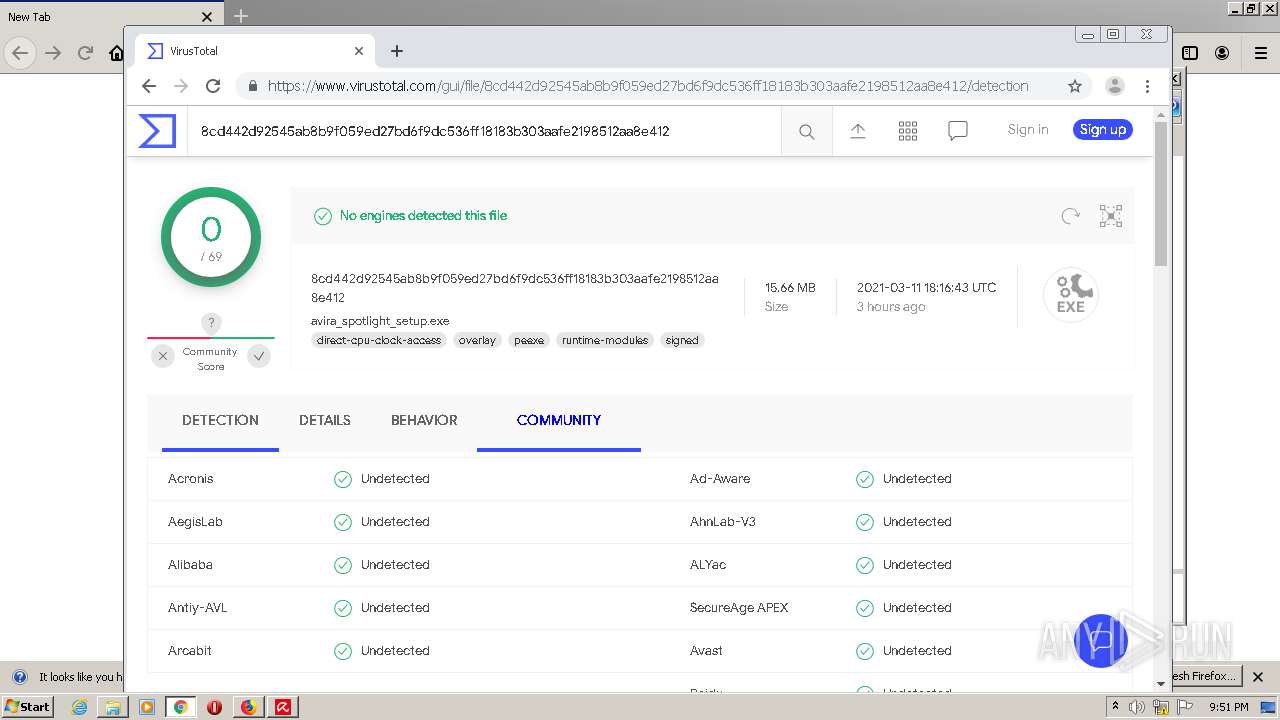Image resolution: width=1280 pixels, height=720 pixels.
Task: Open the Firefox account icon
Action: coord(1222,53)
